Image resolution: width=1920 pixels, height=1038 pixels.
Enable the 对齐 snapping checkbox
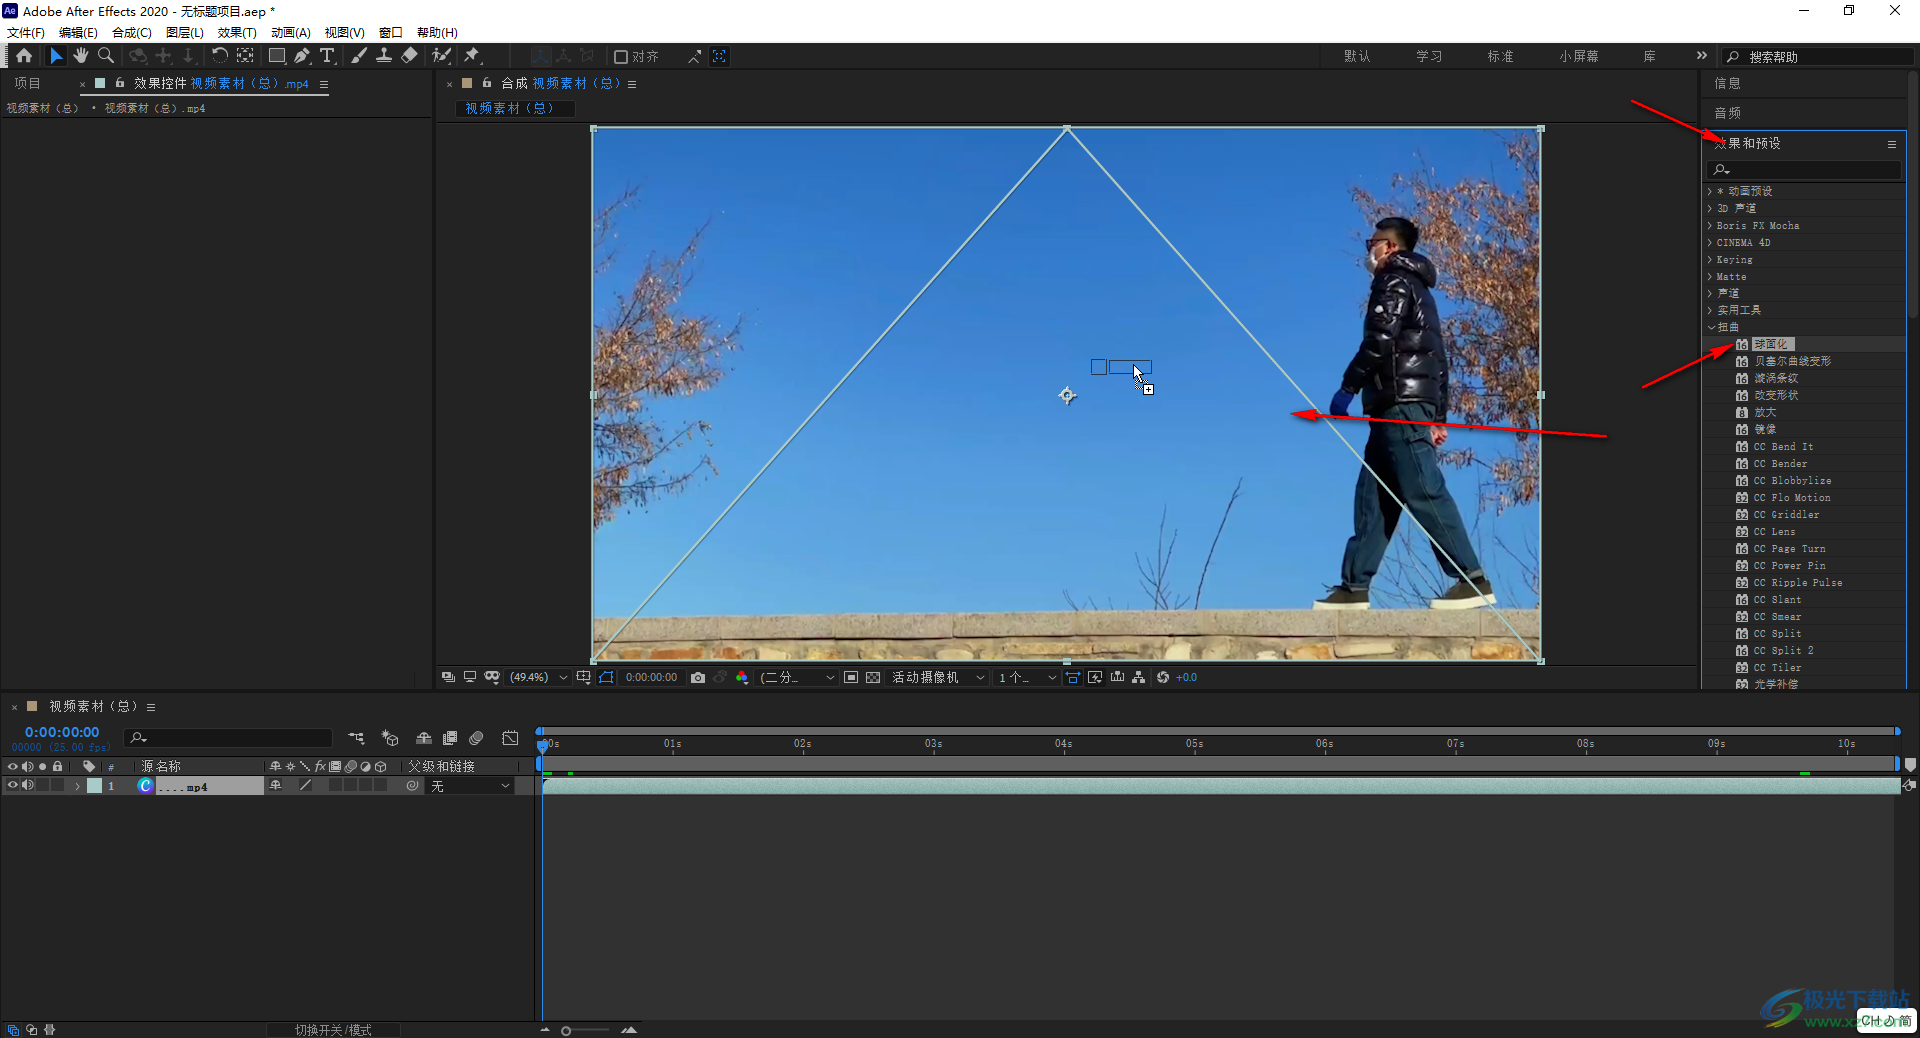click(x=621, y=57)
